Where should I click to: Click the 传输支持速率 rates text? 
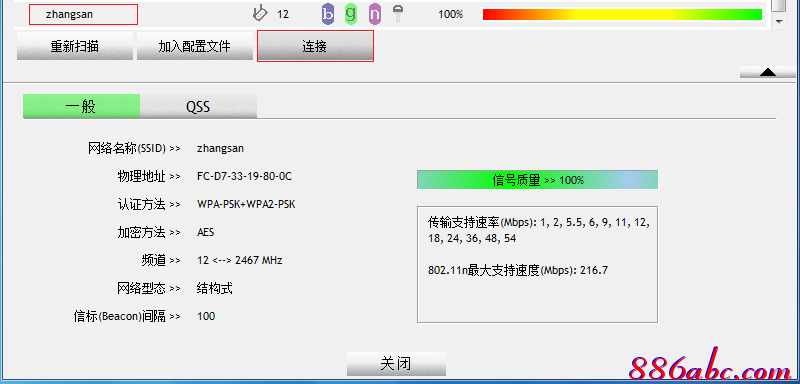click(x=539, y=230)
